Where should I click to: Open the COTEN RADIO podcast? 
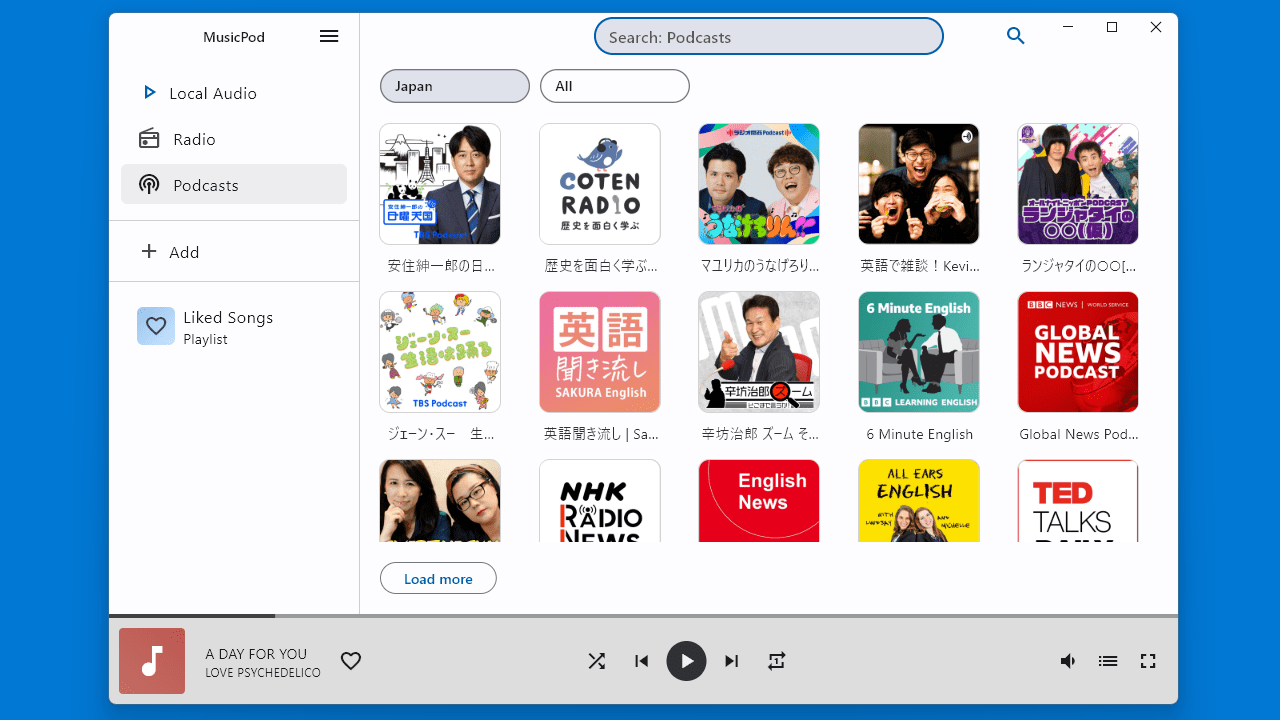point(600,184)
